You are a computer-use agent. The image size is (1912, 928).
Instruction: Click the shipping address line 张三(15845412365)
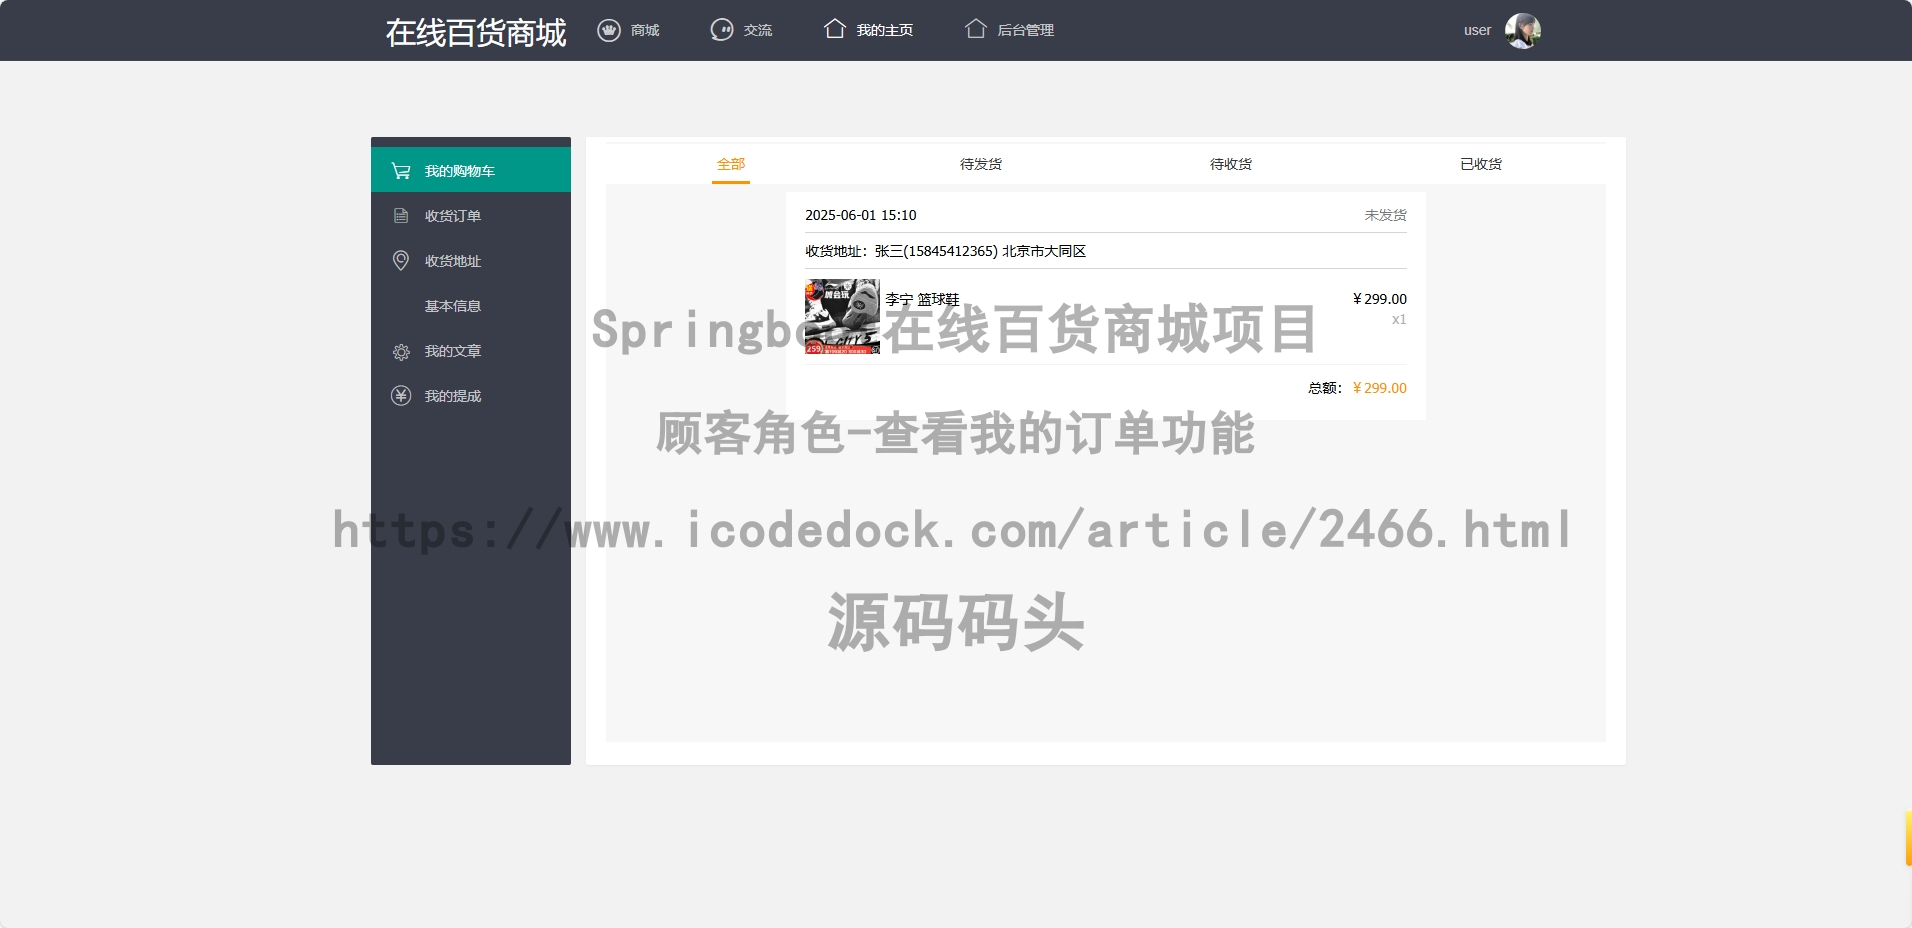point(945,251)
